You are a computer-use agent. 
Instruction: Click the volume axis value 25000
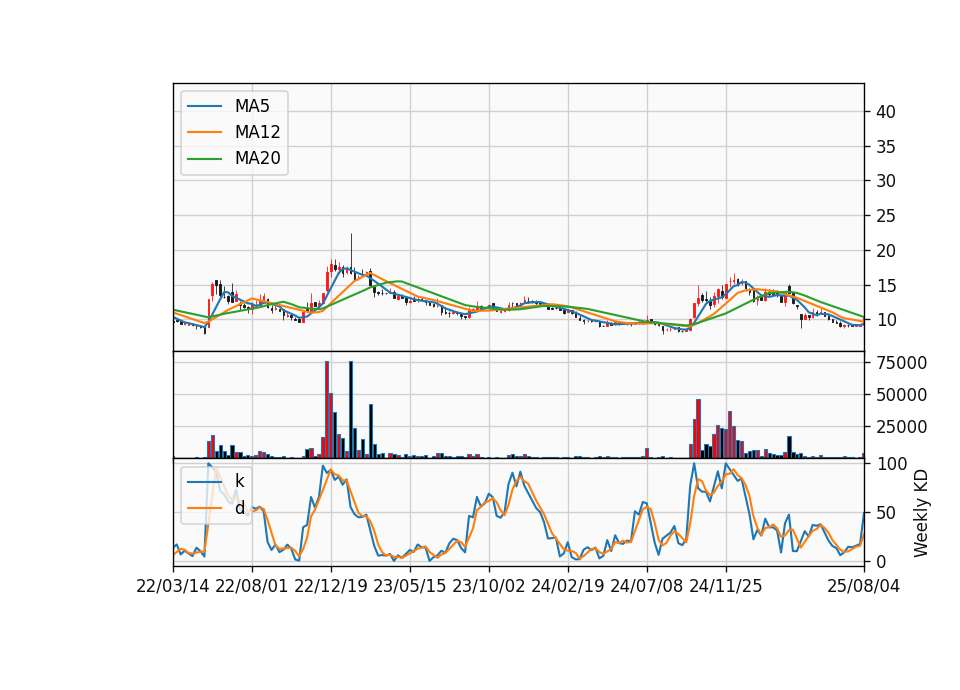coord(901,427)
